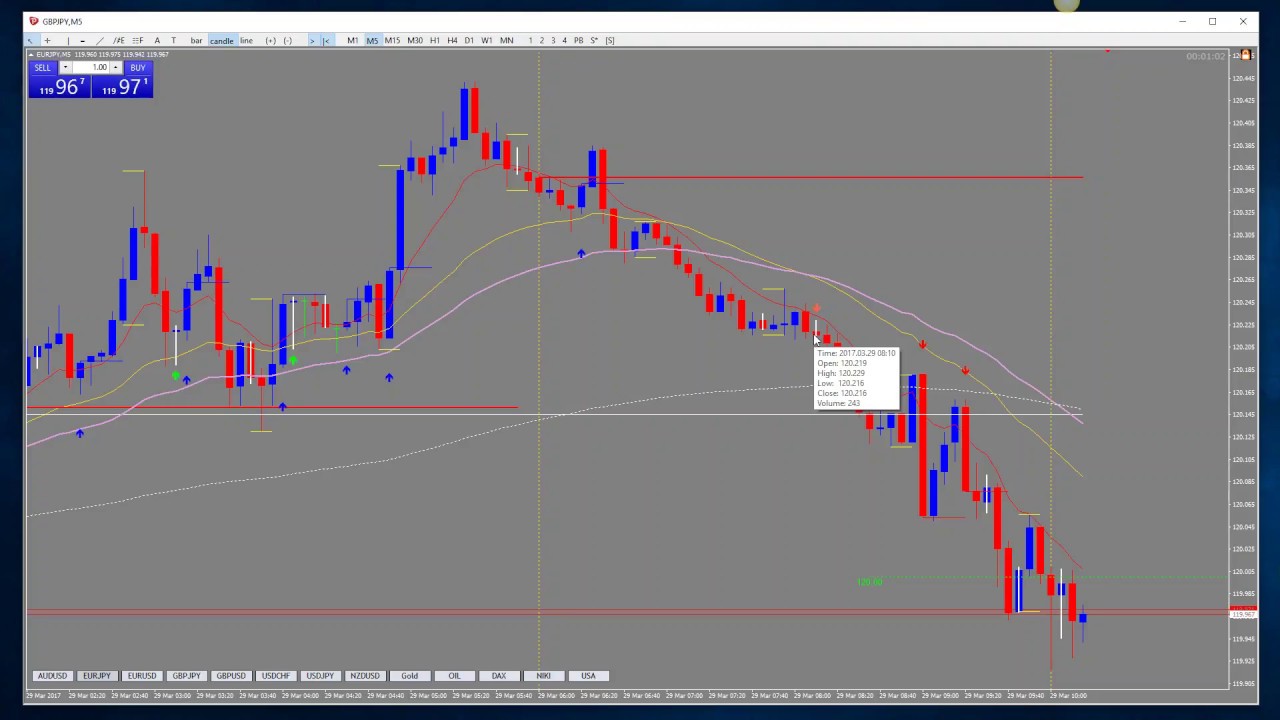1280x720 pixels.
Task: Increase lot size with up arrow
Action: [115, 68]
